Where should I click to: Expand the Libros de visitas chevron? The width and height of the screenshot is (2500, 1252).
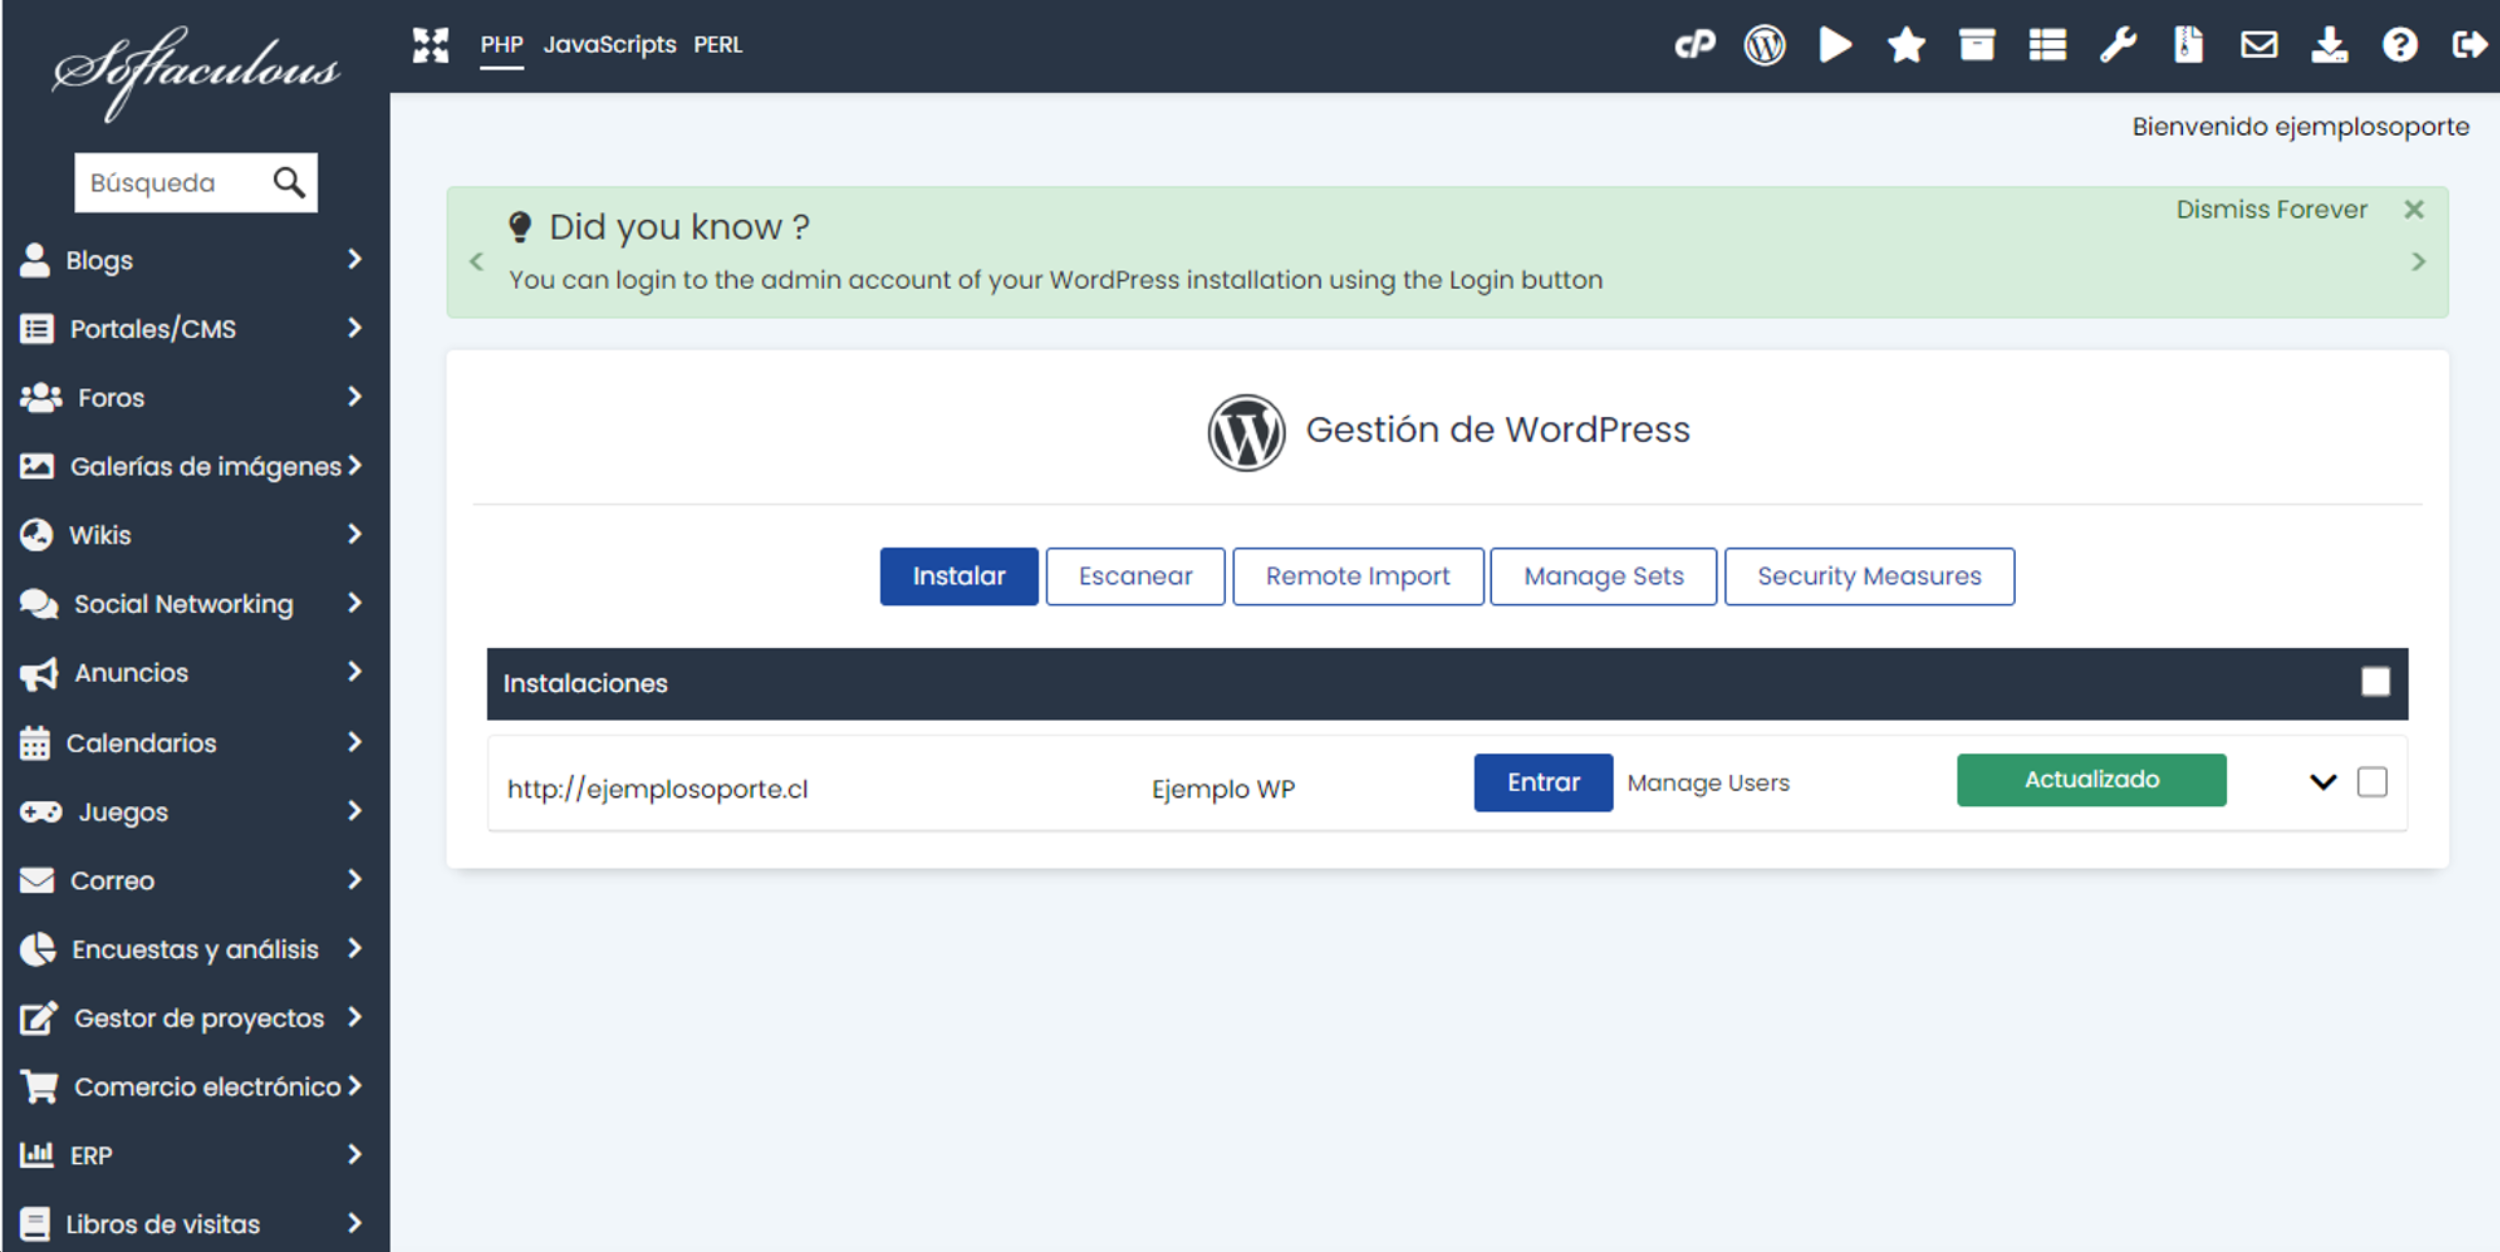354,1223
